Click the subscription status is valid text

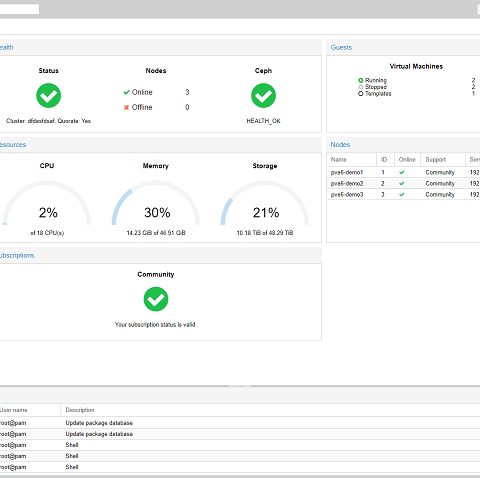(155, 325)
